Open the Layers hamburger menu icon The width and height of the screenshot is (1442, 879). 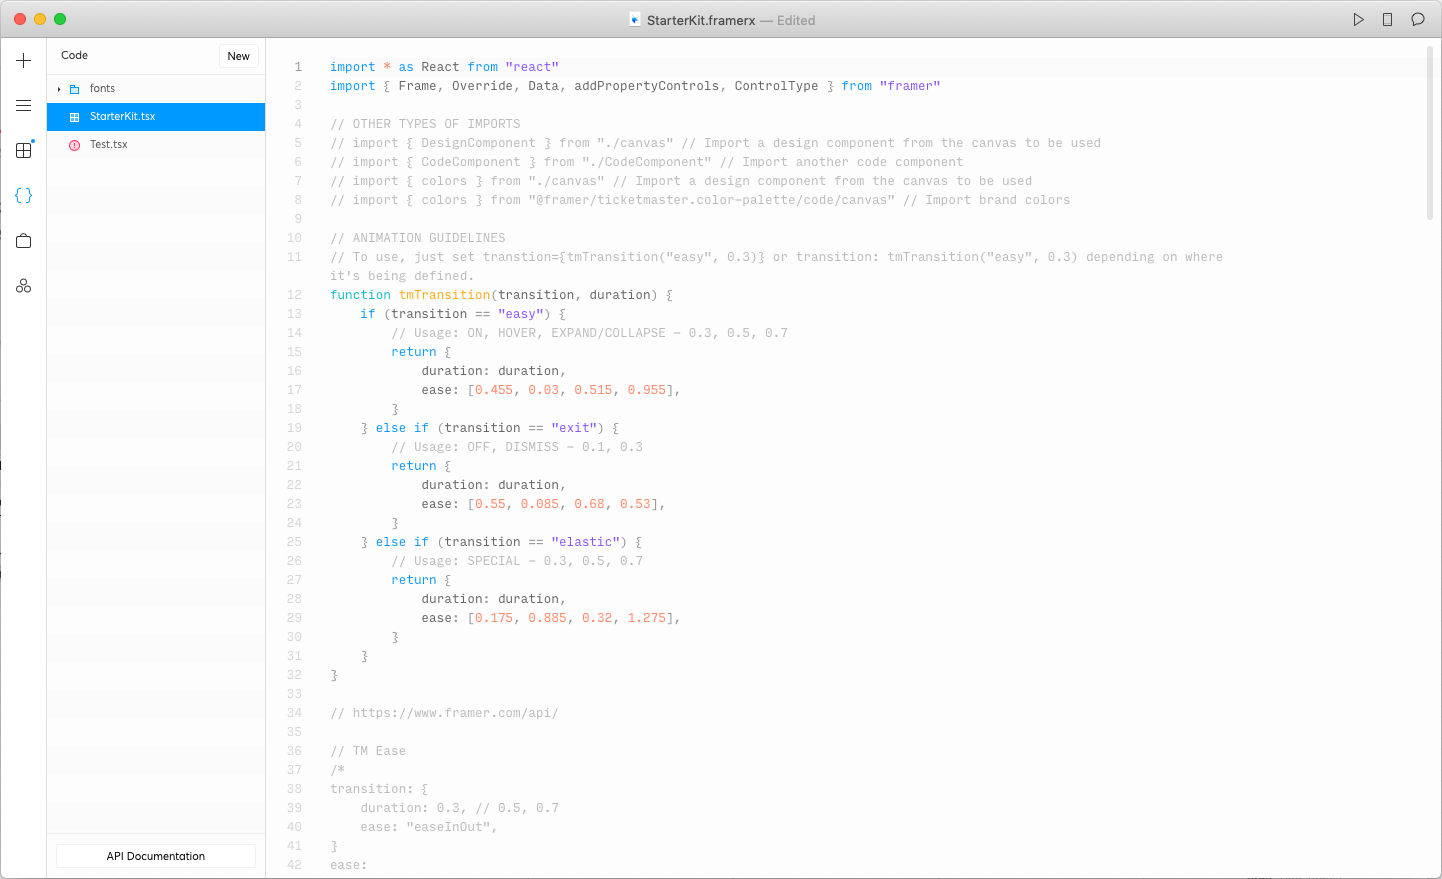point(24,106)
